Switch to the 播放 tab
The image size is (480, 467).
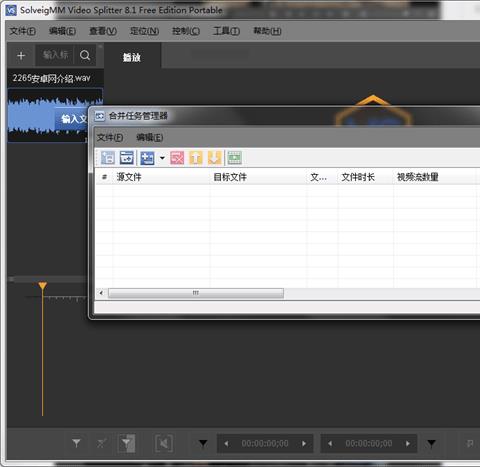[132, 57]
